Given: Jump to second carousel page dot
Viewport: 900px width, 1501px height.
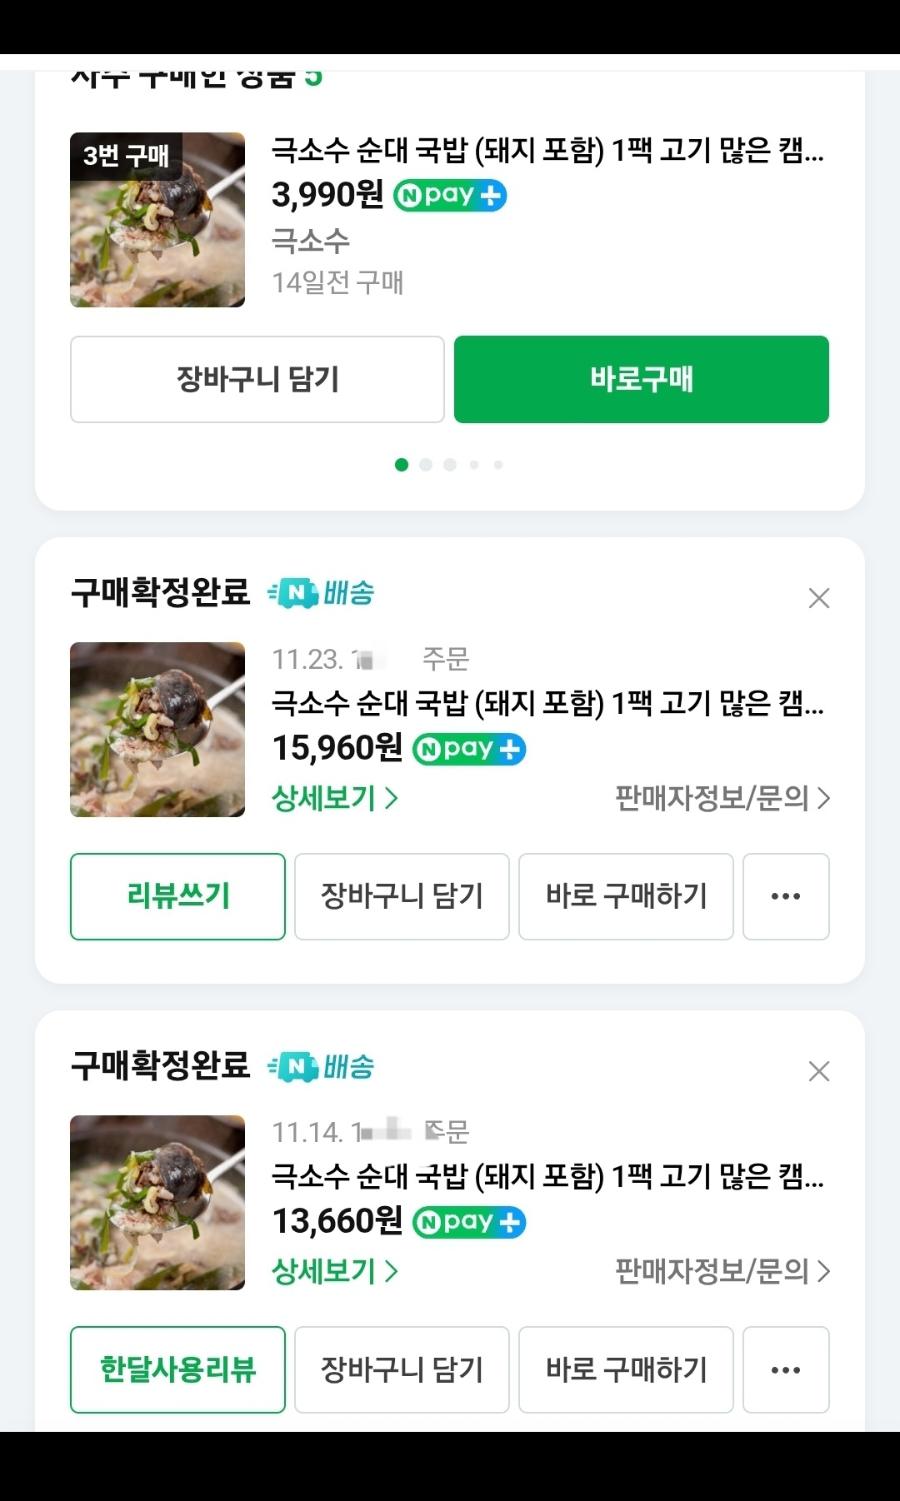Looking at the screenshot, I should tap(426, 465).
